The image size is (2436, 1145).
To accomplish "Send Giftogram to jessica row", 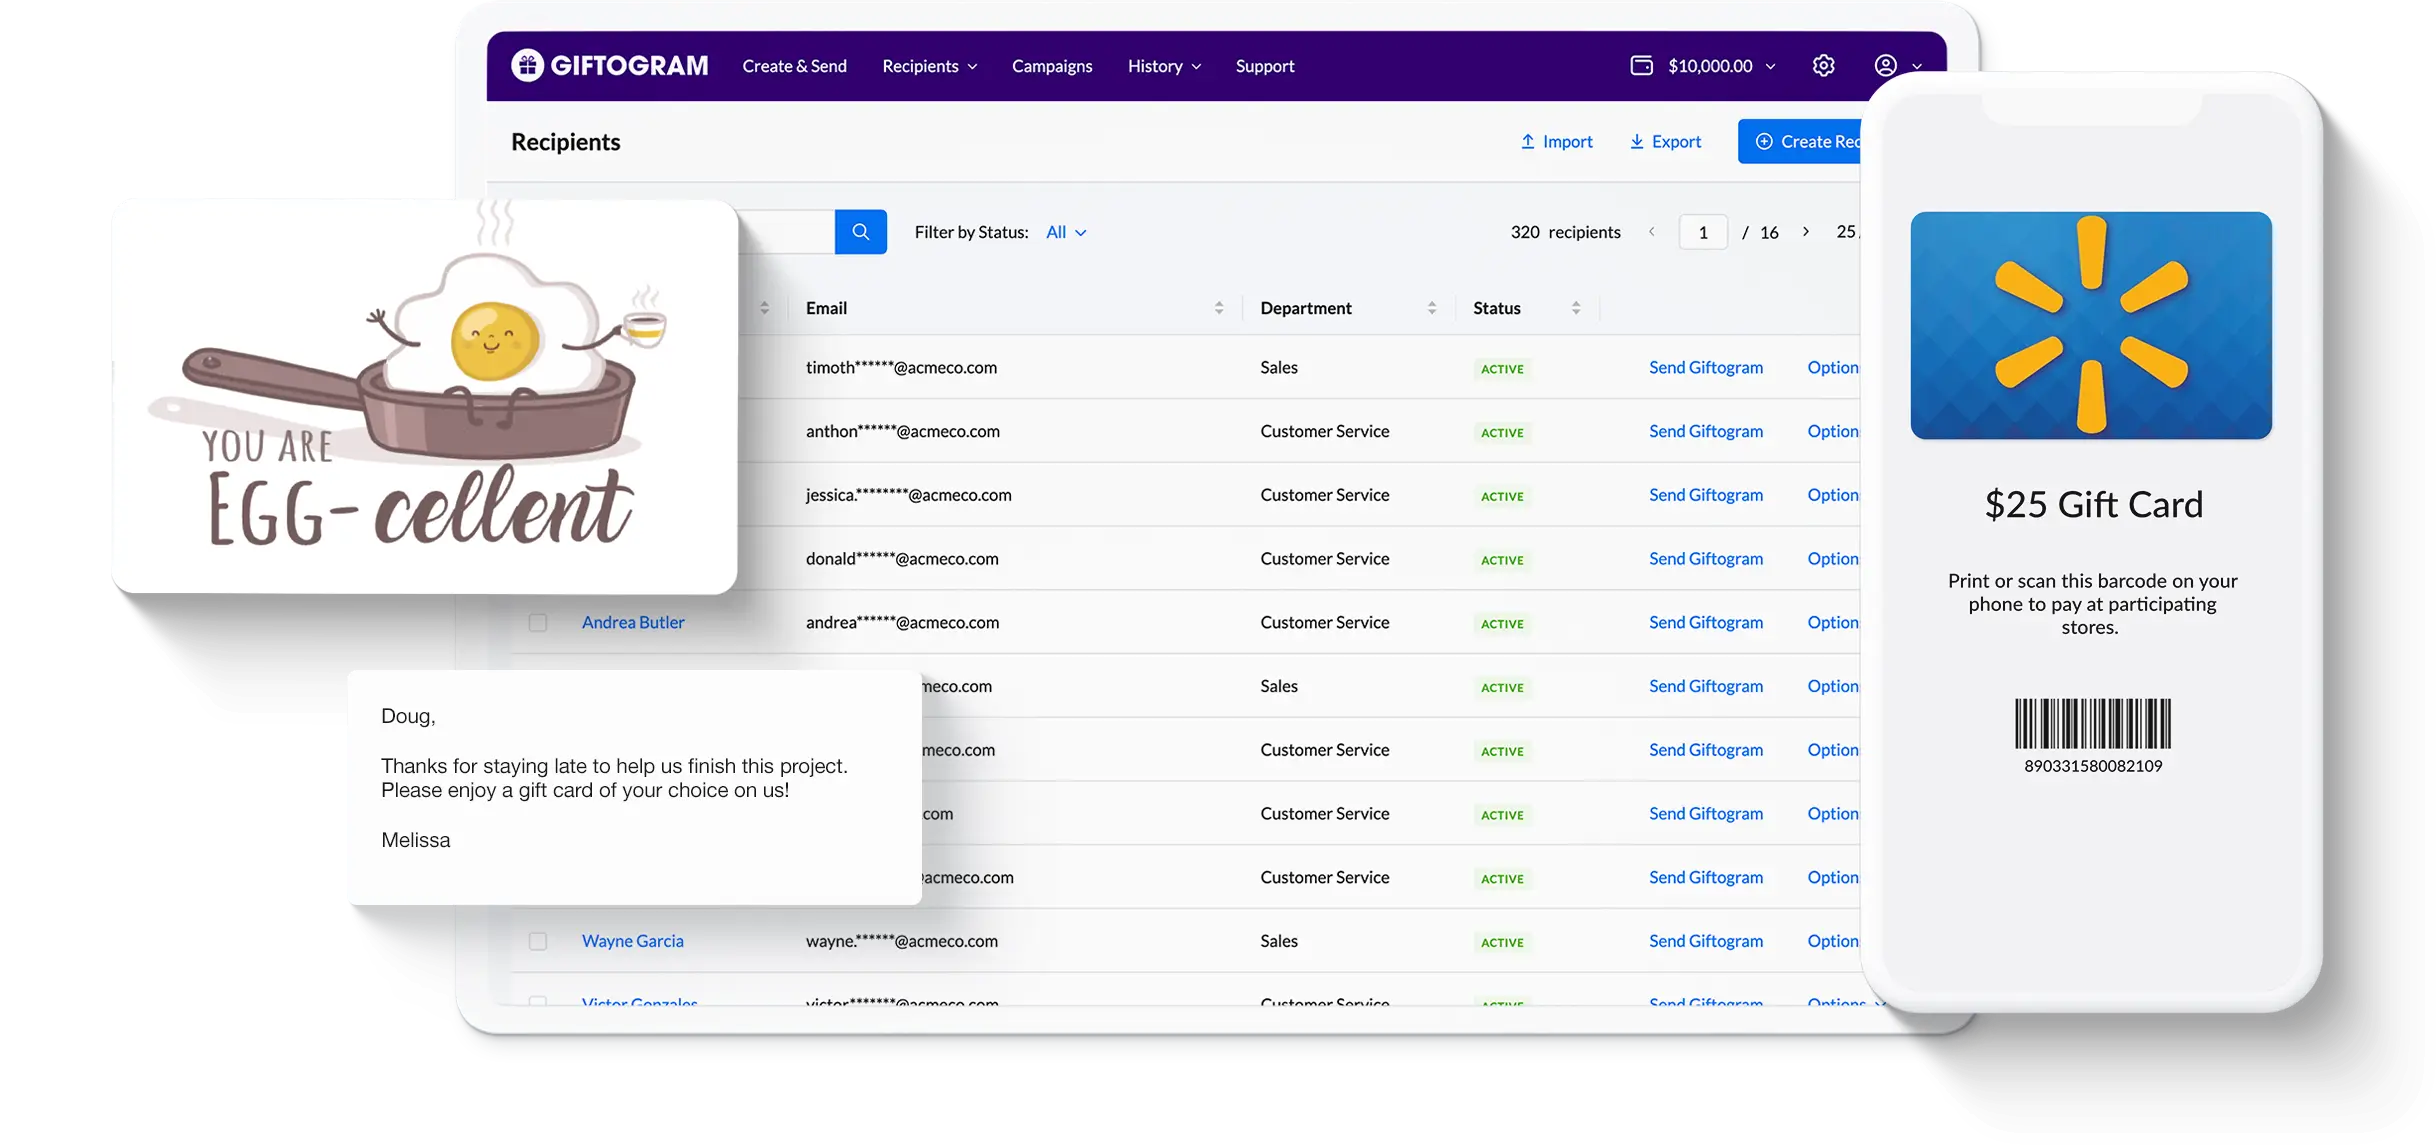I will (x=1706, y=495).
